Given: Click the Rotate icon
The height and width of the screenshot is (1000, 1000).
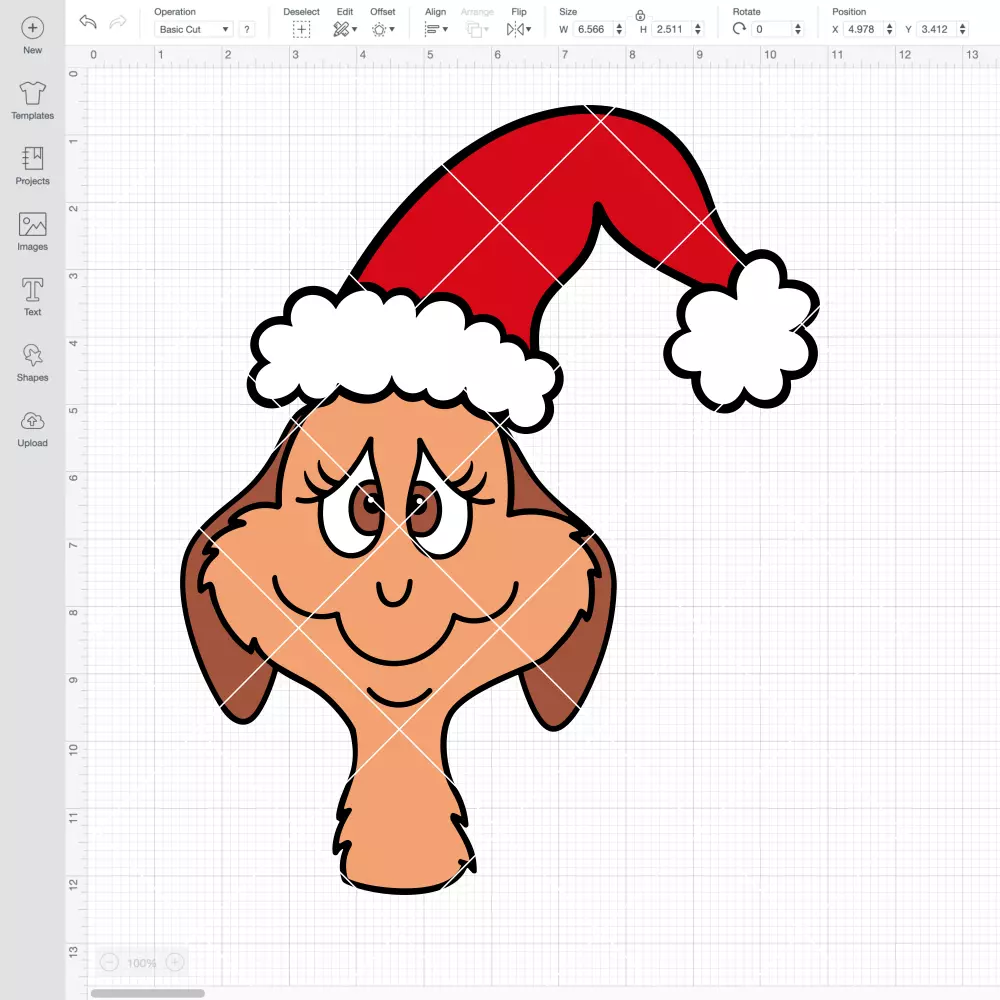Looking at the screenshot, I should tap(739, 29).
